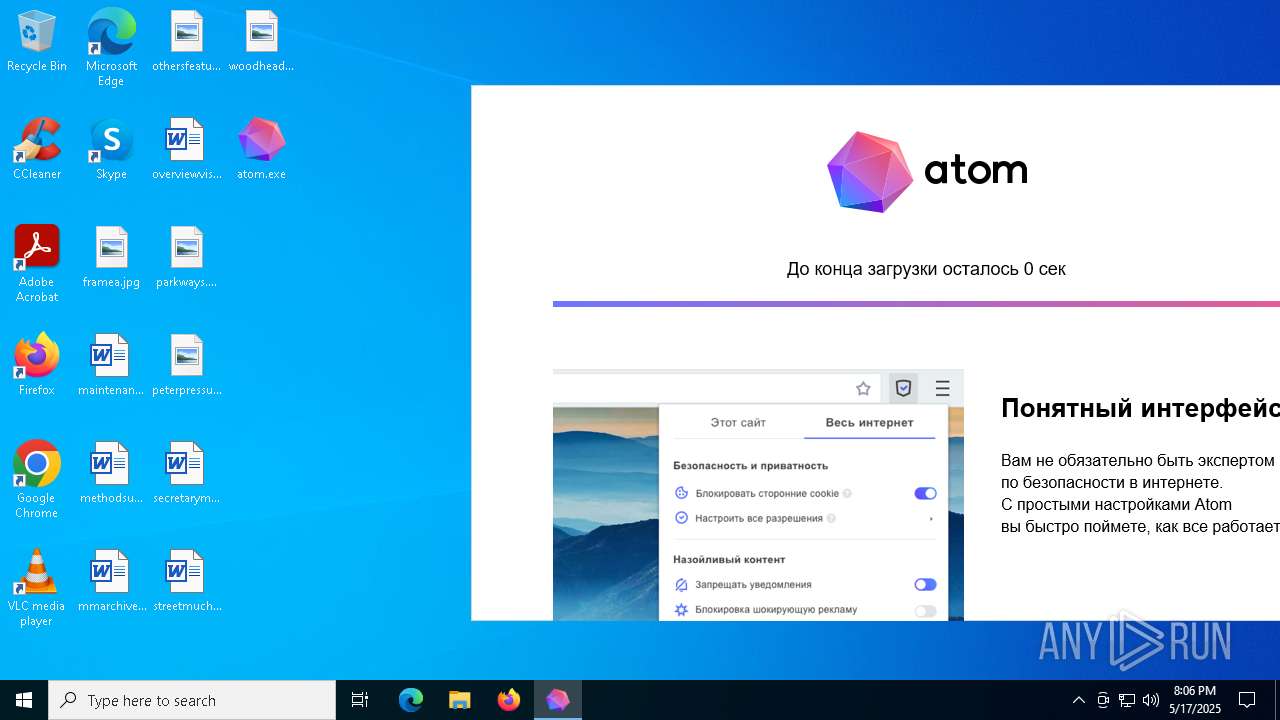The height and width of the screenshot is (720, 1280).
Task: Select the parkways... image file
Action: [186, 258]
